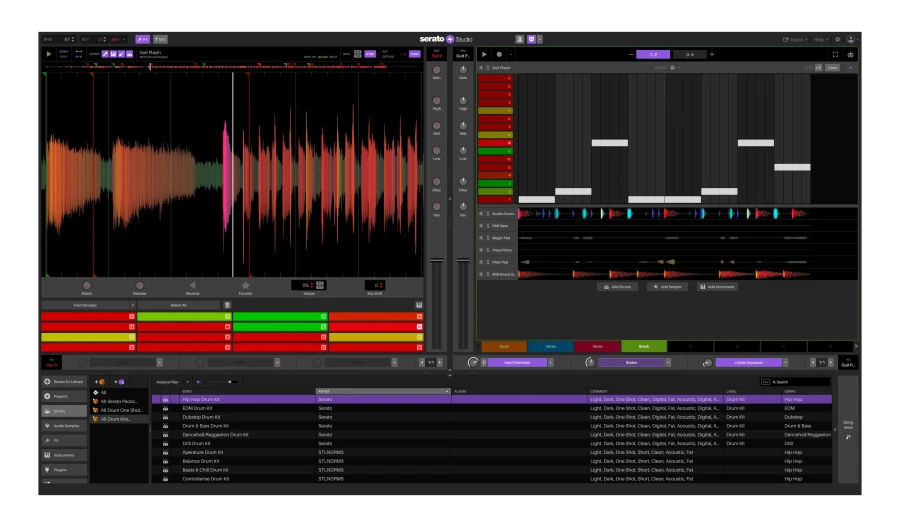Open the Select All dropdown

pyautogui.click(x=179, y=305)
